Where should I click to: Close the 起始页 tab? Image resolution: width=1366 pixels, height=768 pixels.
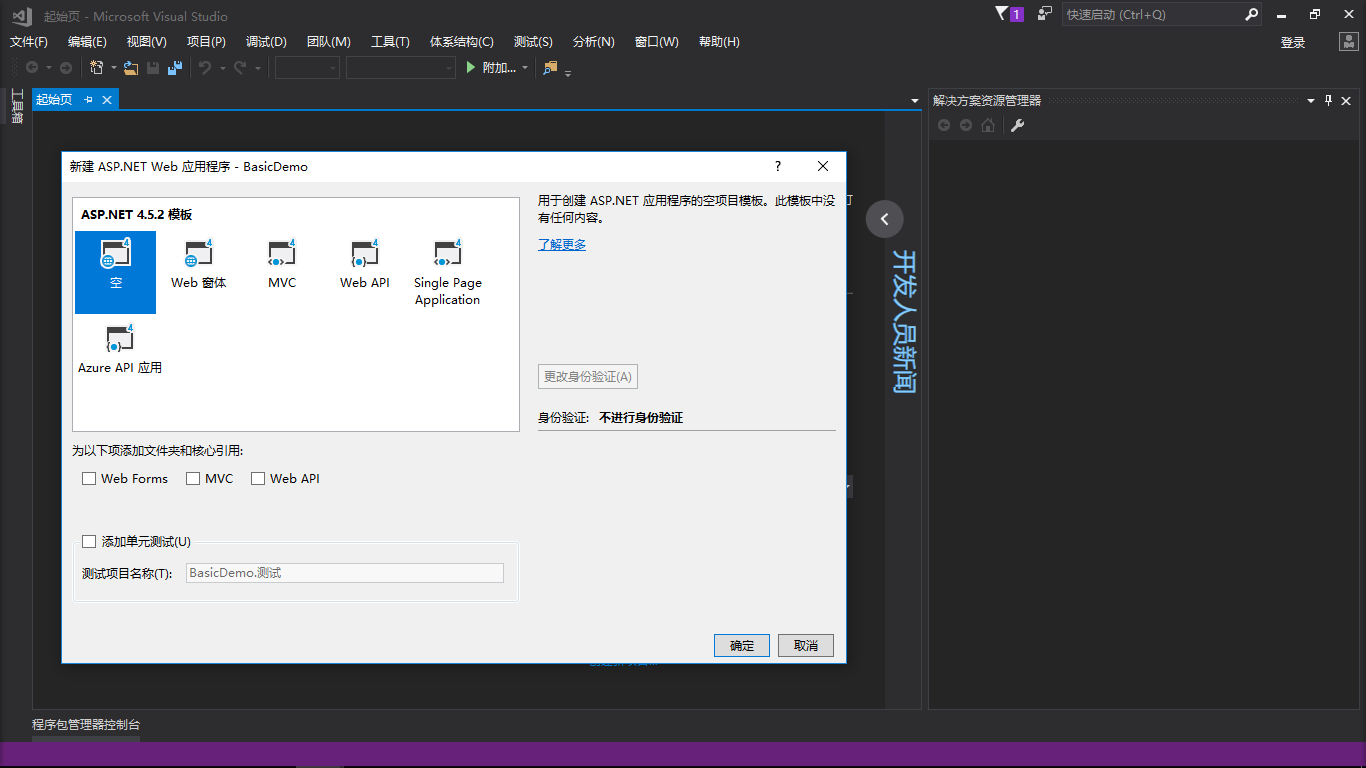(x=107, y=100)
